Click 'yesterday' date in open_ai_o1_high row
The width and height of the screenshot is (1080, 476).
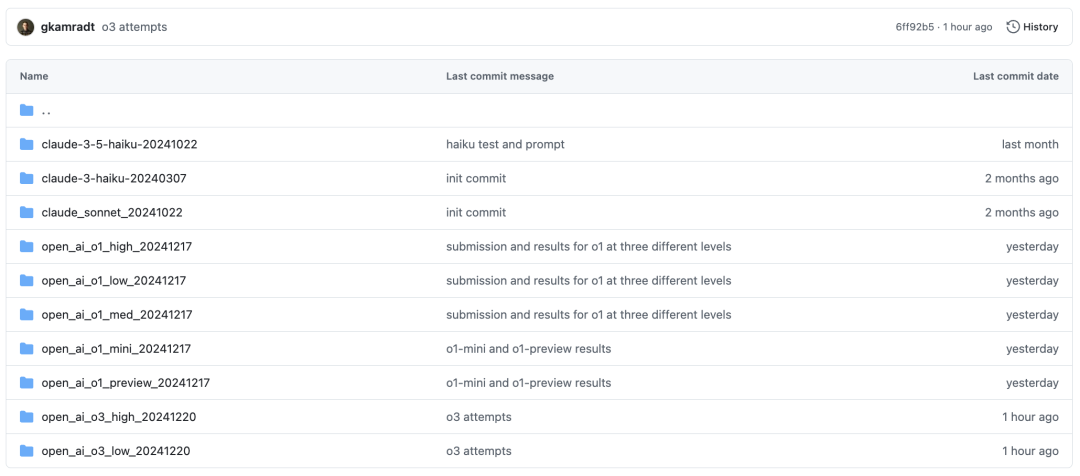[x=1032, y=247]
